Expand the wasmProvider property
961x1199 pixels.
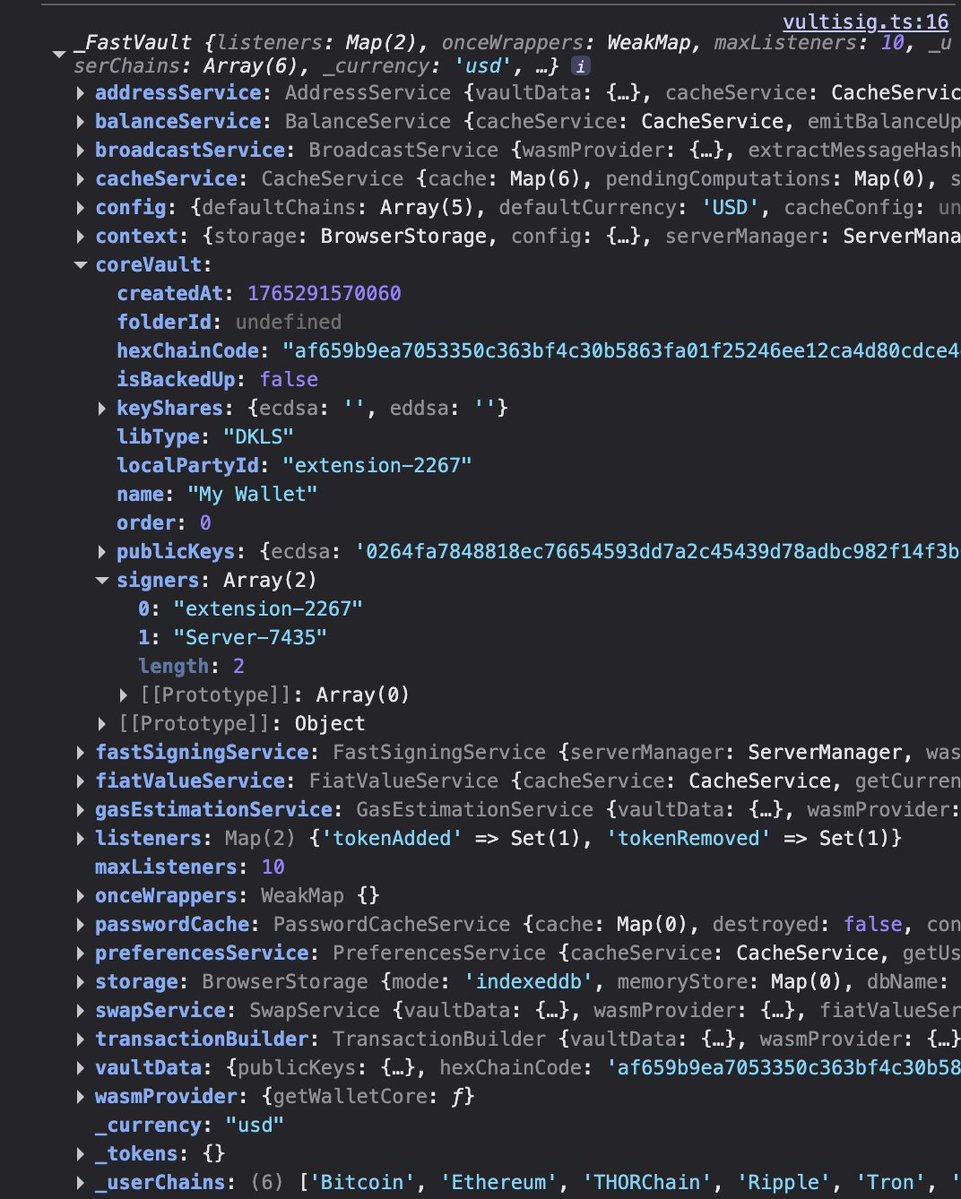pyautogui.click(x=80, y=1097)
